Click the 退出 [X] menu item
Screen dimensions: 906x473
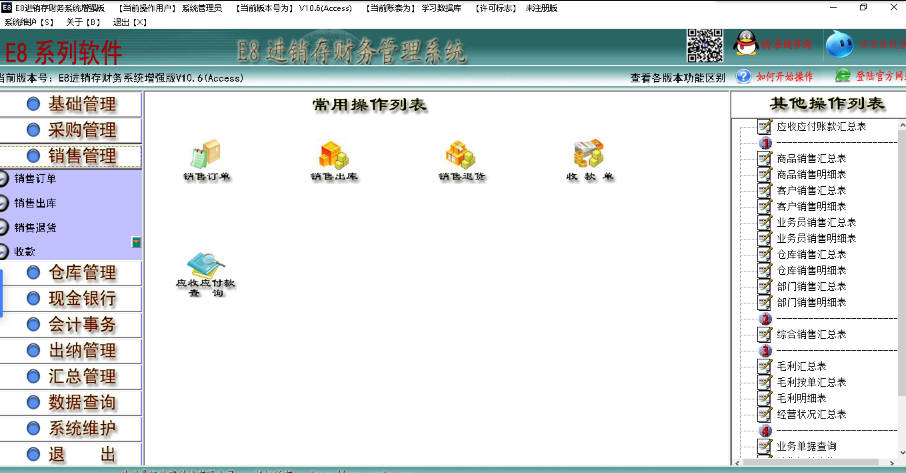click(x=130, y=22)
